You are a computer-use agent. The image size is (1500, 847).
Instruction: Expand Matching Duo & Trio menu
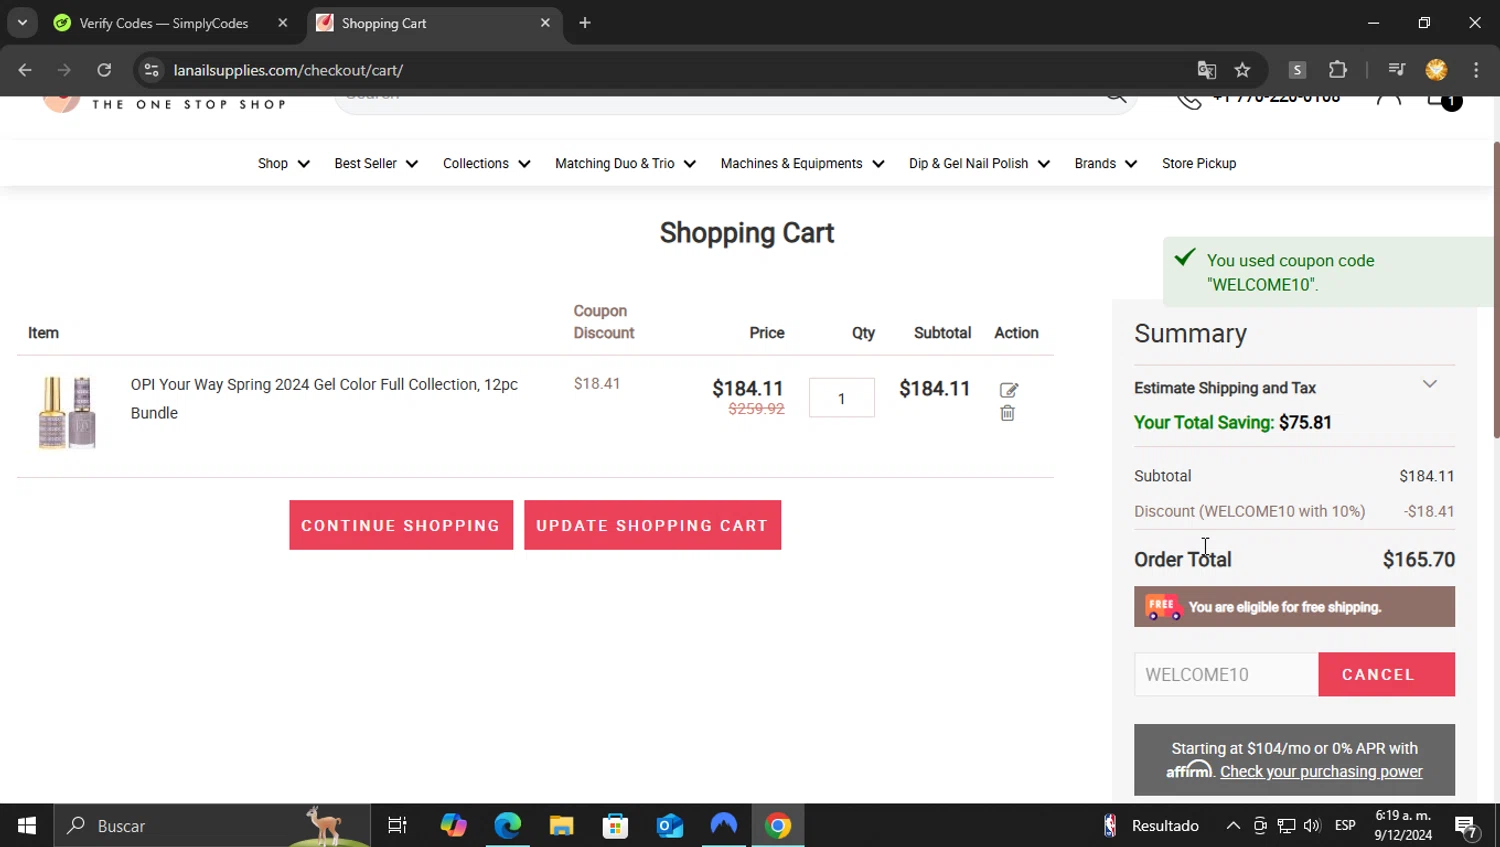coord(625,164)
